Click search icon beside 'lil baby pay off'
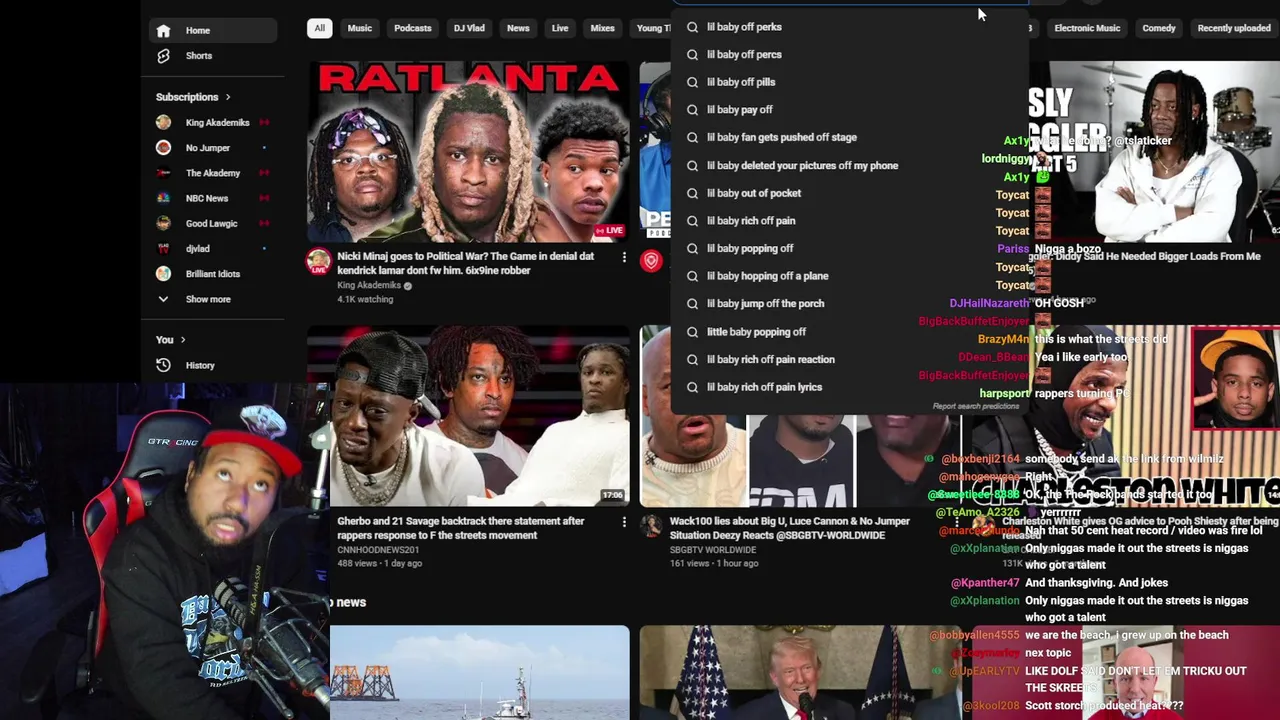The width and height of the screenshot is (1280, 720). point(692,110)
